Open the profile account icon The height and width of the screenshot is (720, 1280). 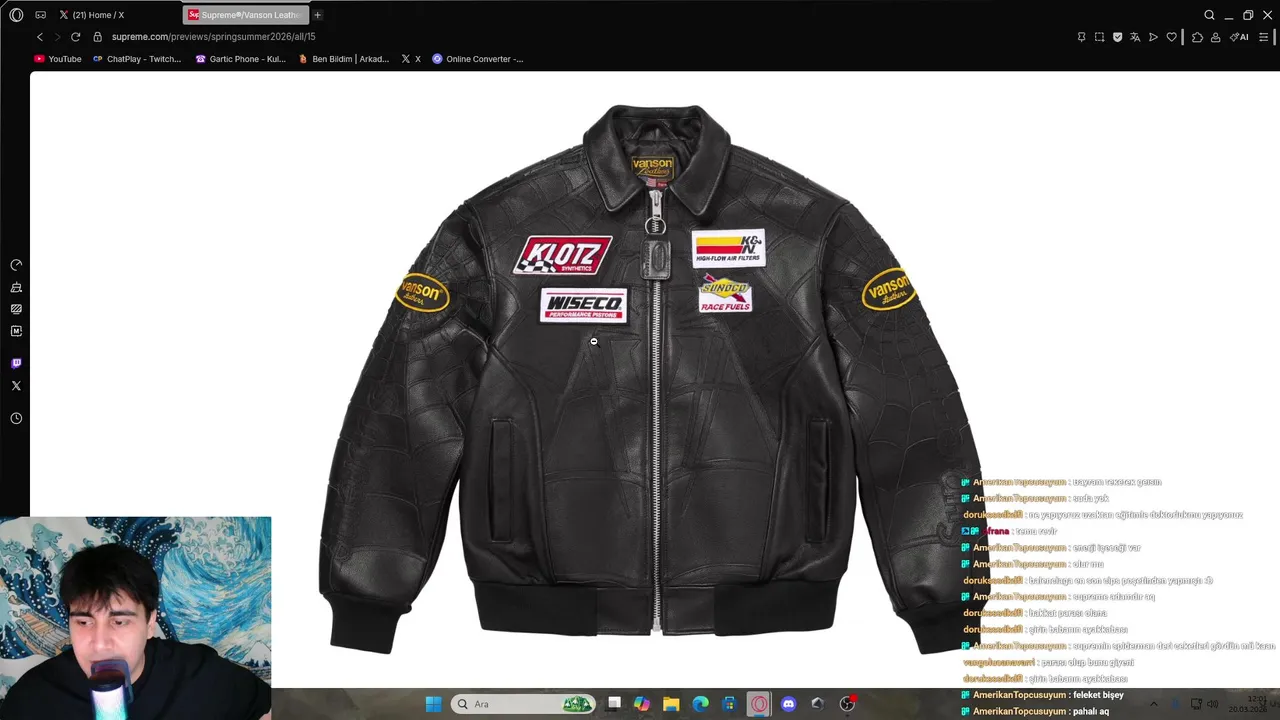1215,37
